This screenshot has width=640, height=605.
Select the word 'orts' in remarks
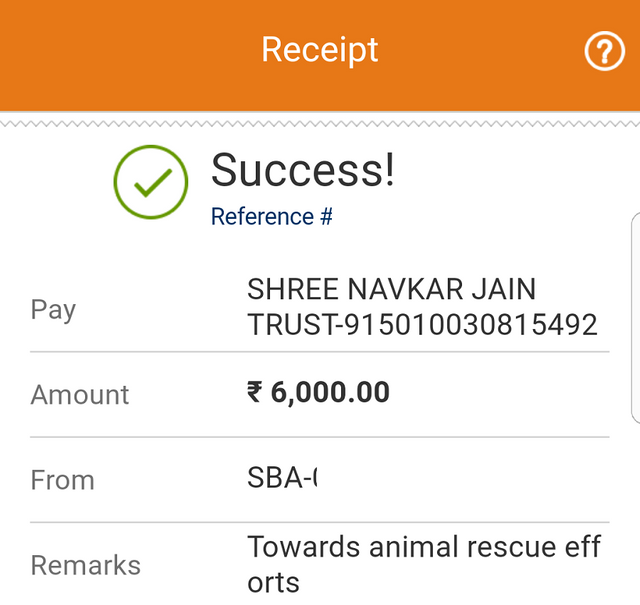tap(273, 583)
